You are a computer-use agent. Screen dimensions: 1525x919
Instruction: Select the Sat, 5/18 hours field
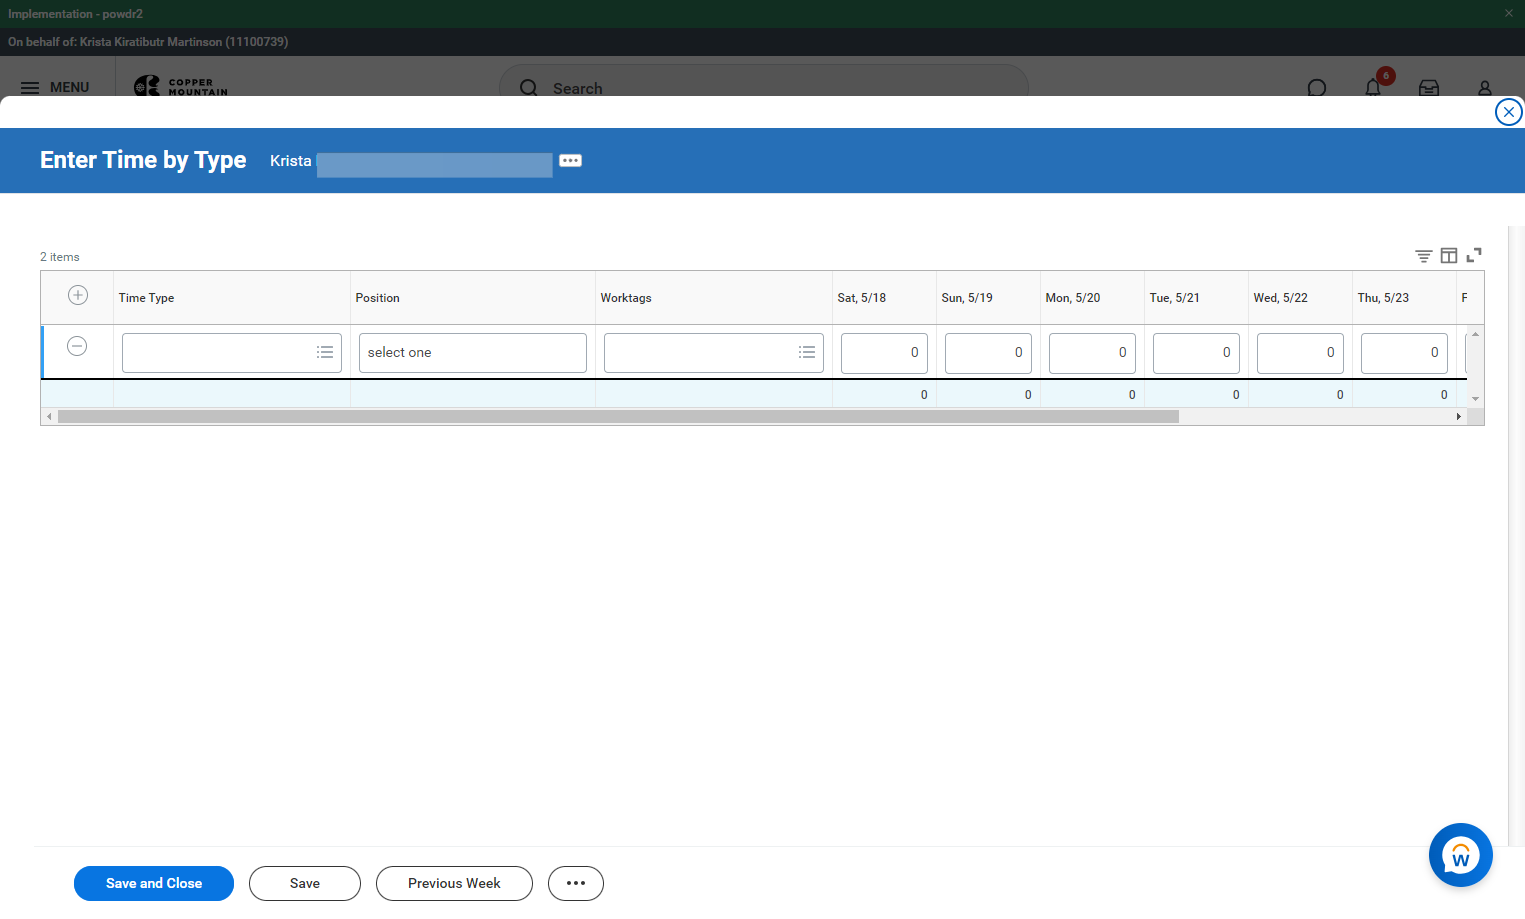click(x=884, y=353)
